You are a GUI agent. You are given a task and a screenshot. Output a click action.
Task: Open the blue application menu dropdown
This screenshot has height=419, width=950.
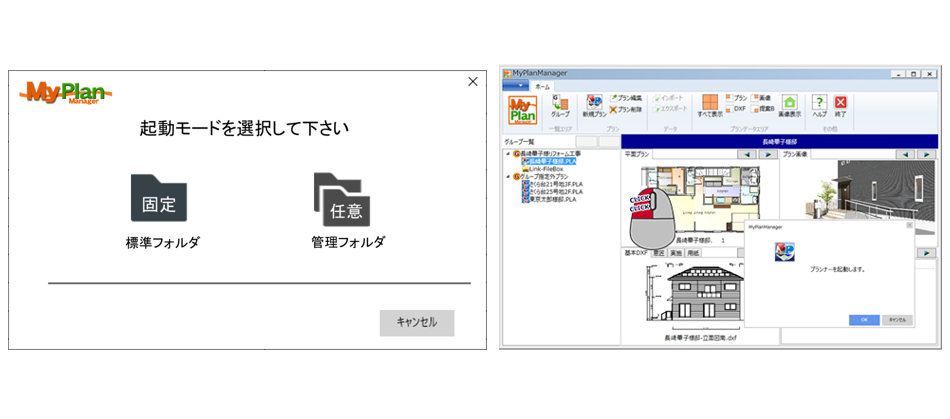click(516, 86)
